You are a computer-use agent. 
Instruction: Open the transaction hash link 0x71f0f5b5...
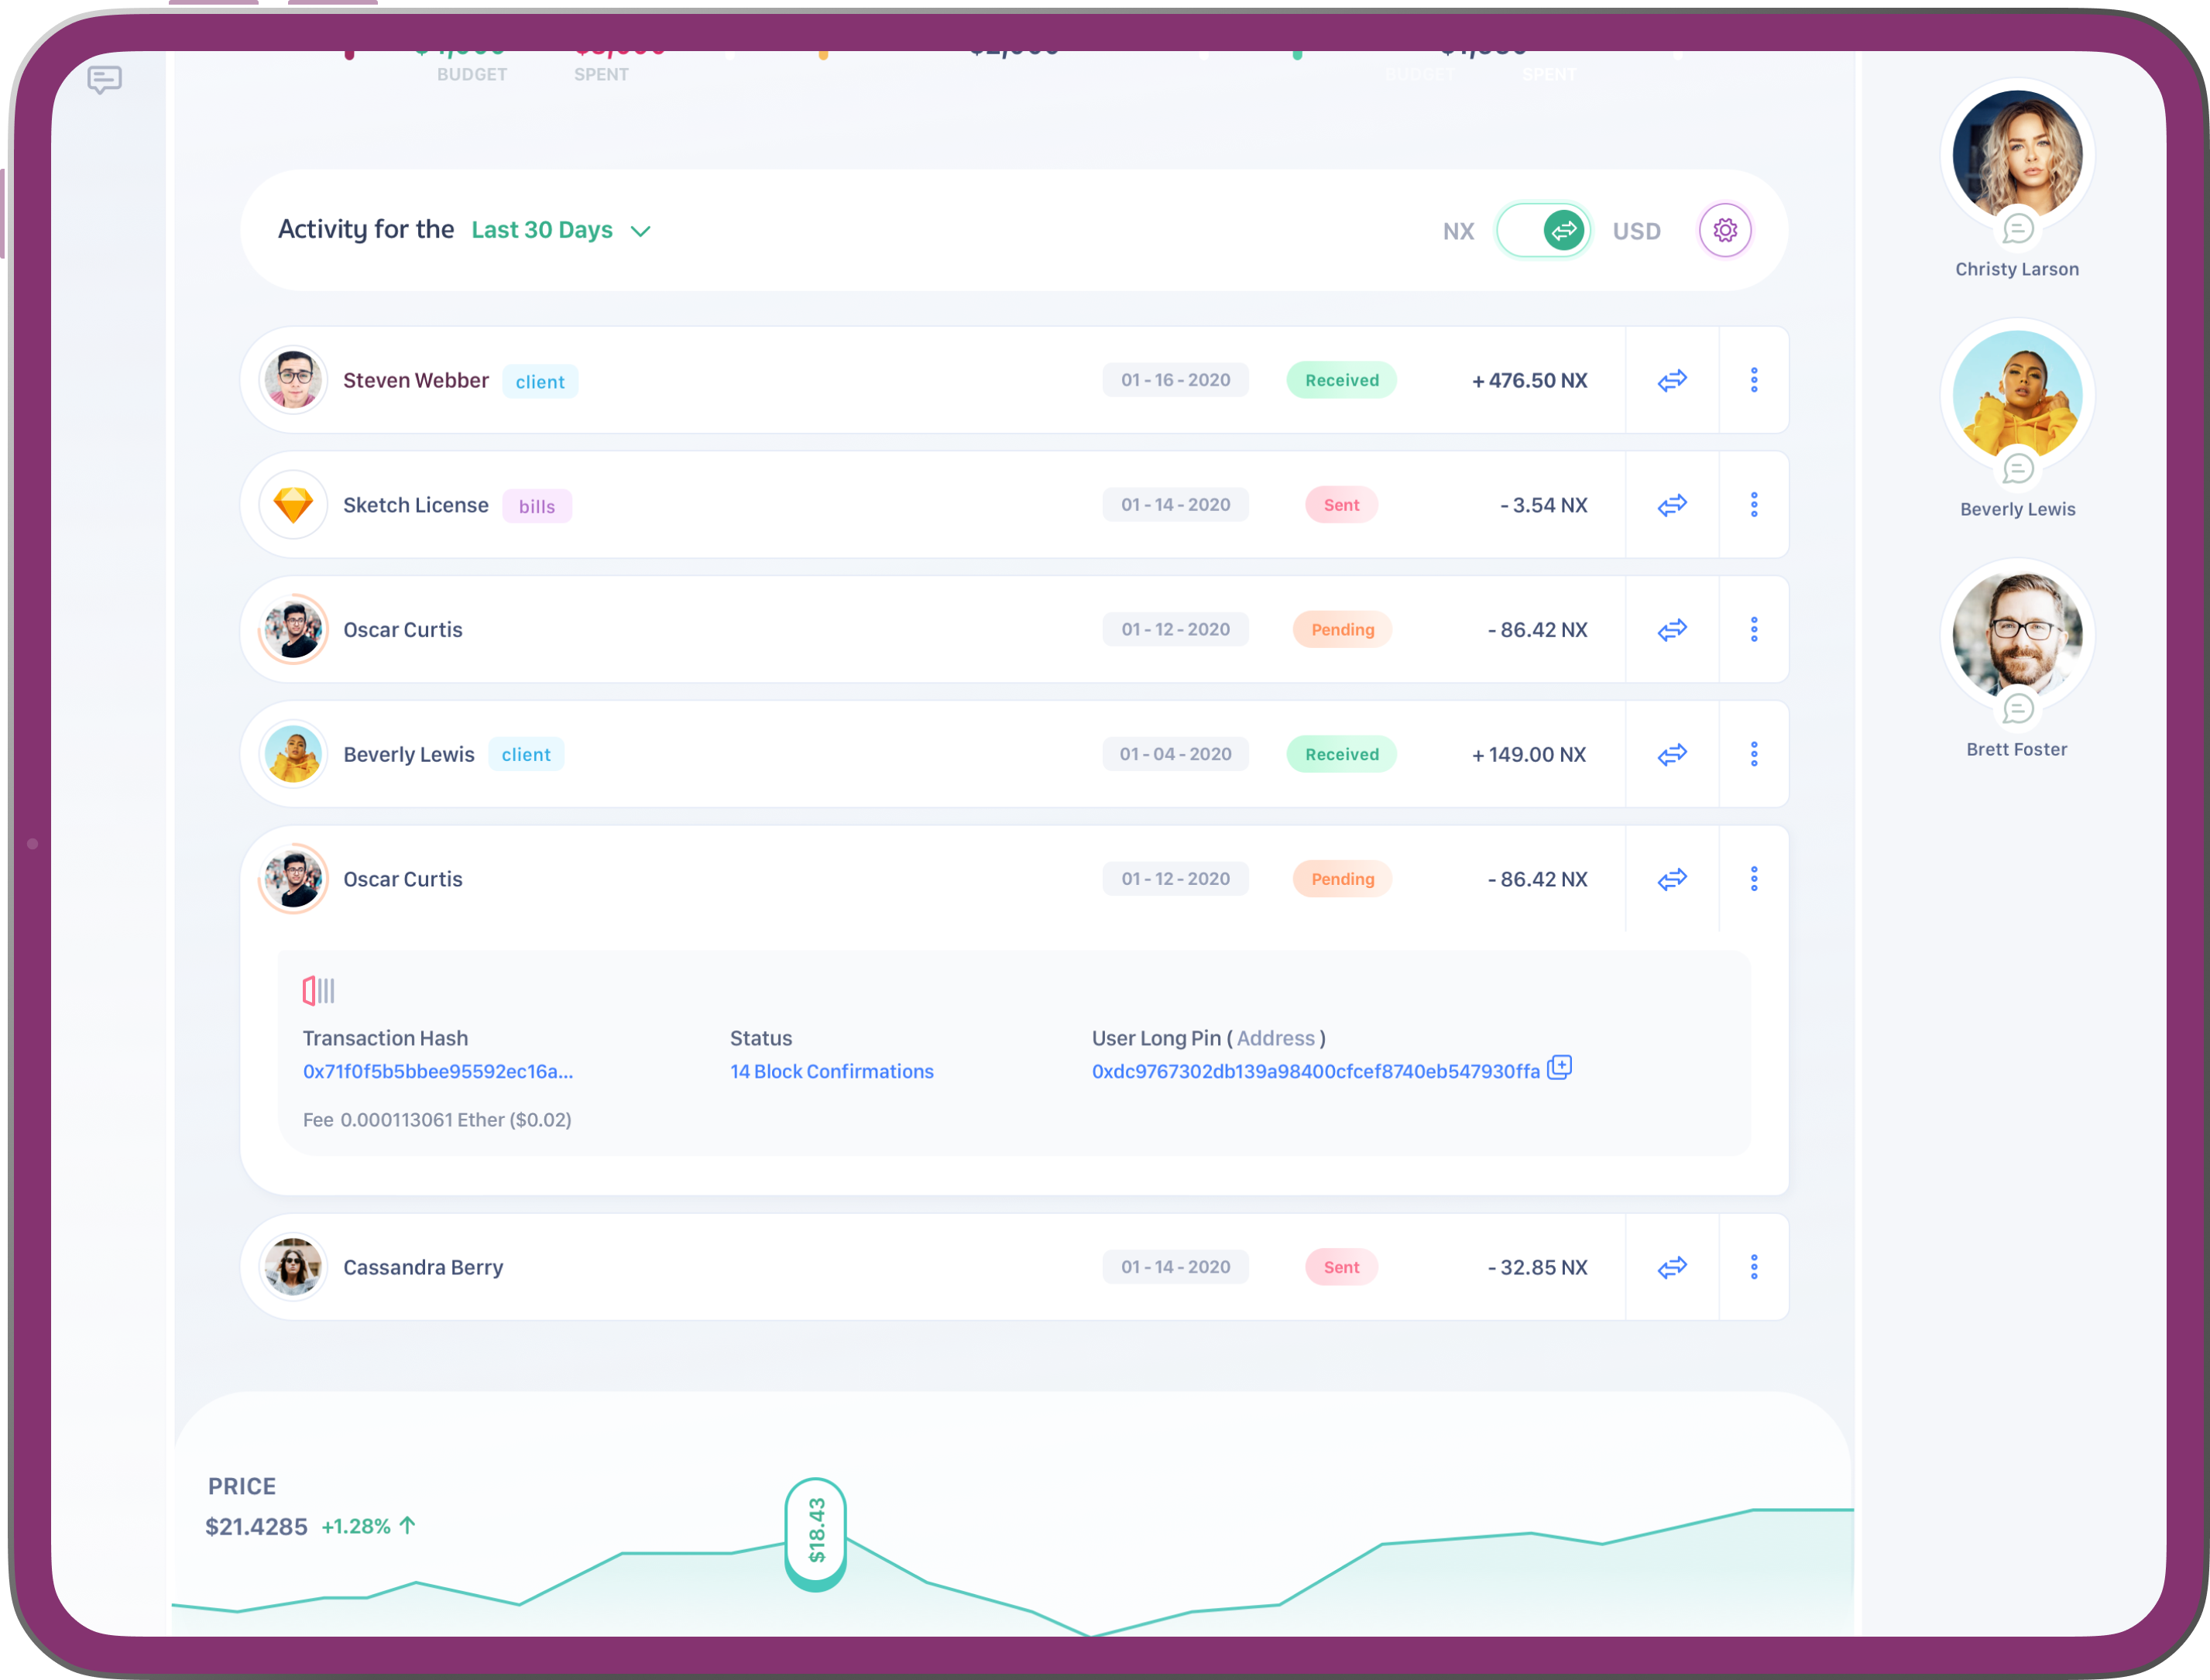(x=438, y=1071)
